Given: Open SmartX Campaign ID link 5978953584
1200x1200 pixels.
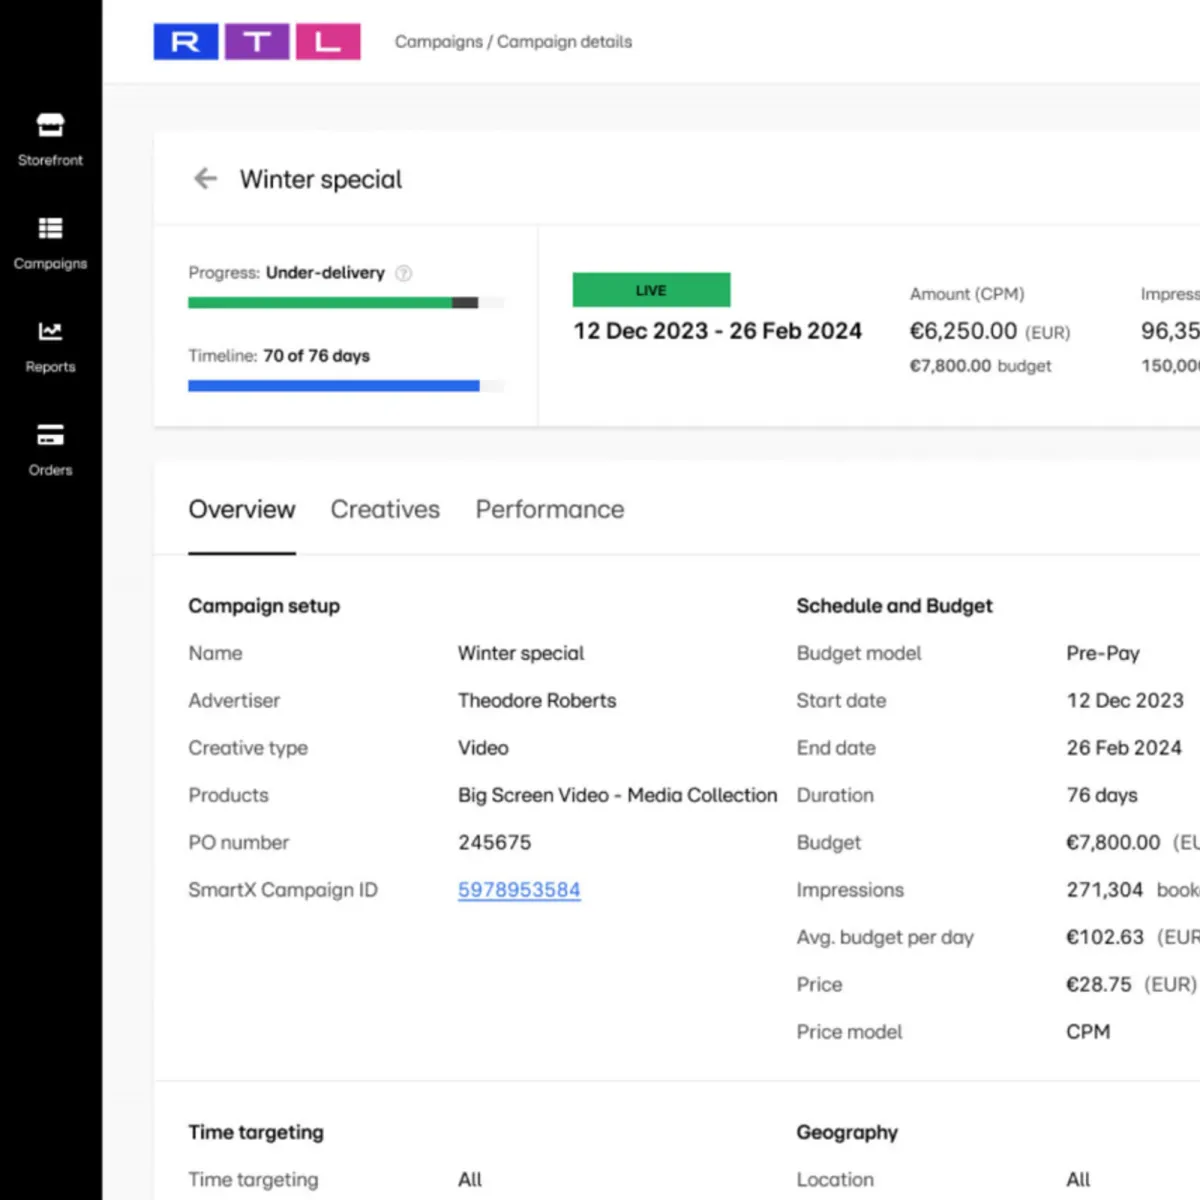Looking at the screenshot, I should point(519,889).
